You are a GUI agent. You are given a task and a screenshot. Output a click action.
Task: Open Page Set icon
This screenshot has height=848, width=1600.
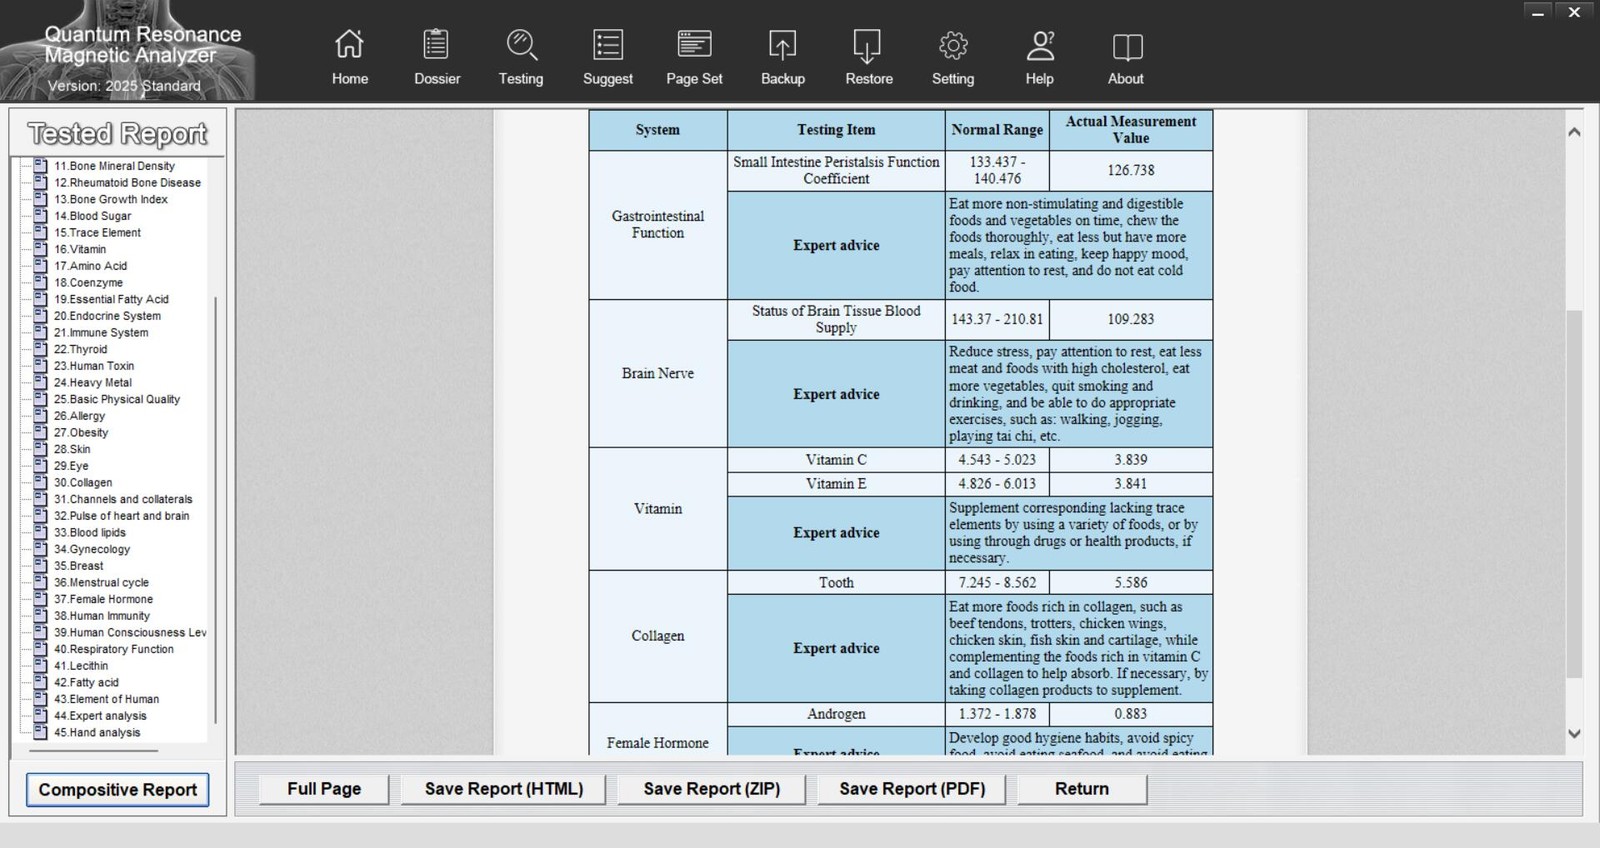point(694,45)
